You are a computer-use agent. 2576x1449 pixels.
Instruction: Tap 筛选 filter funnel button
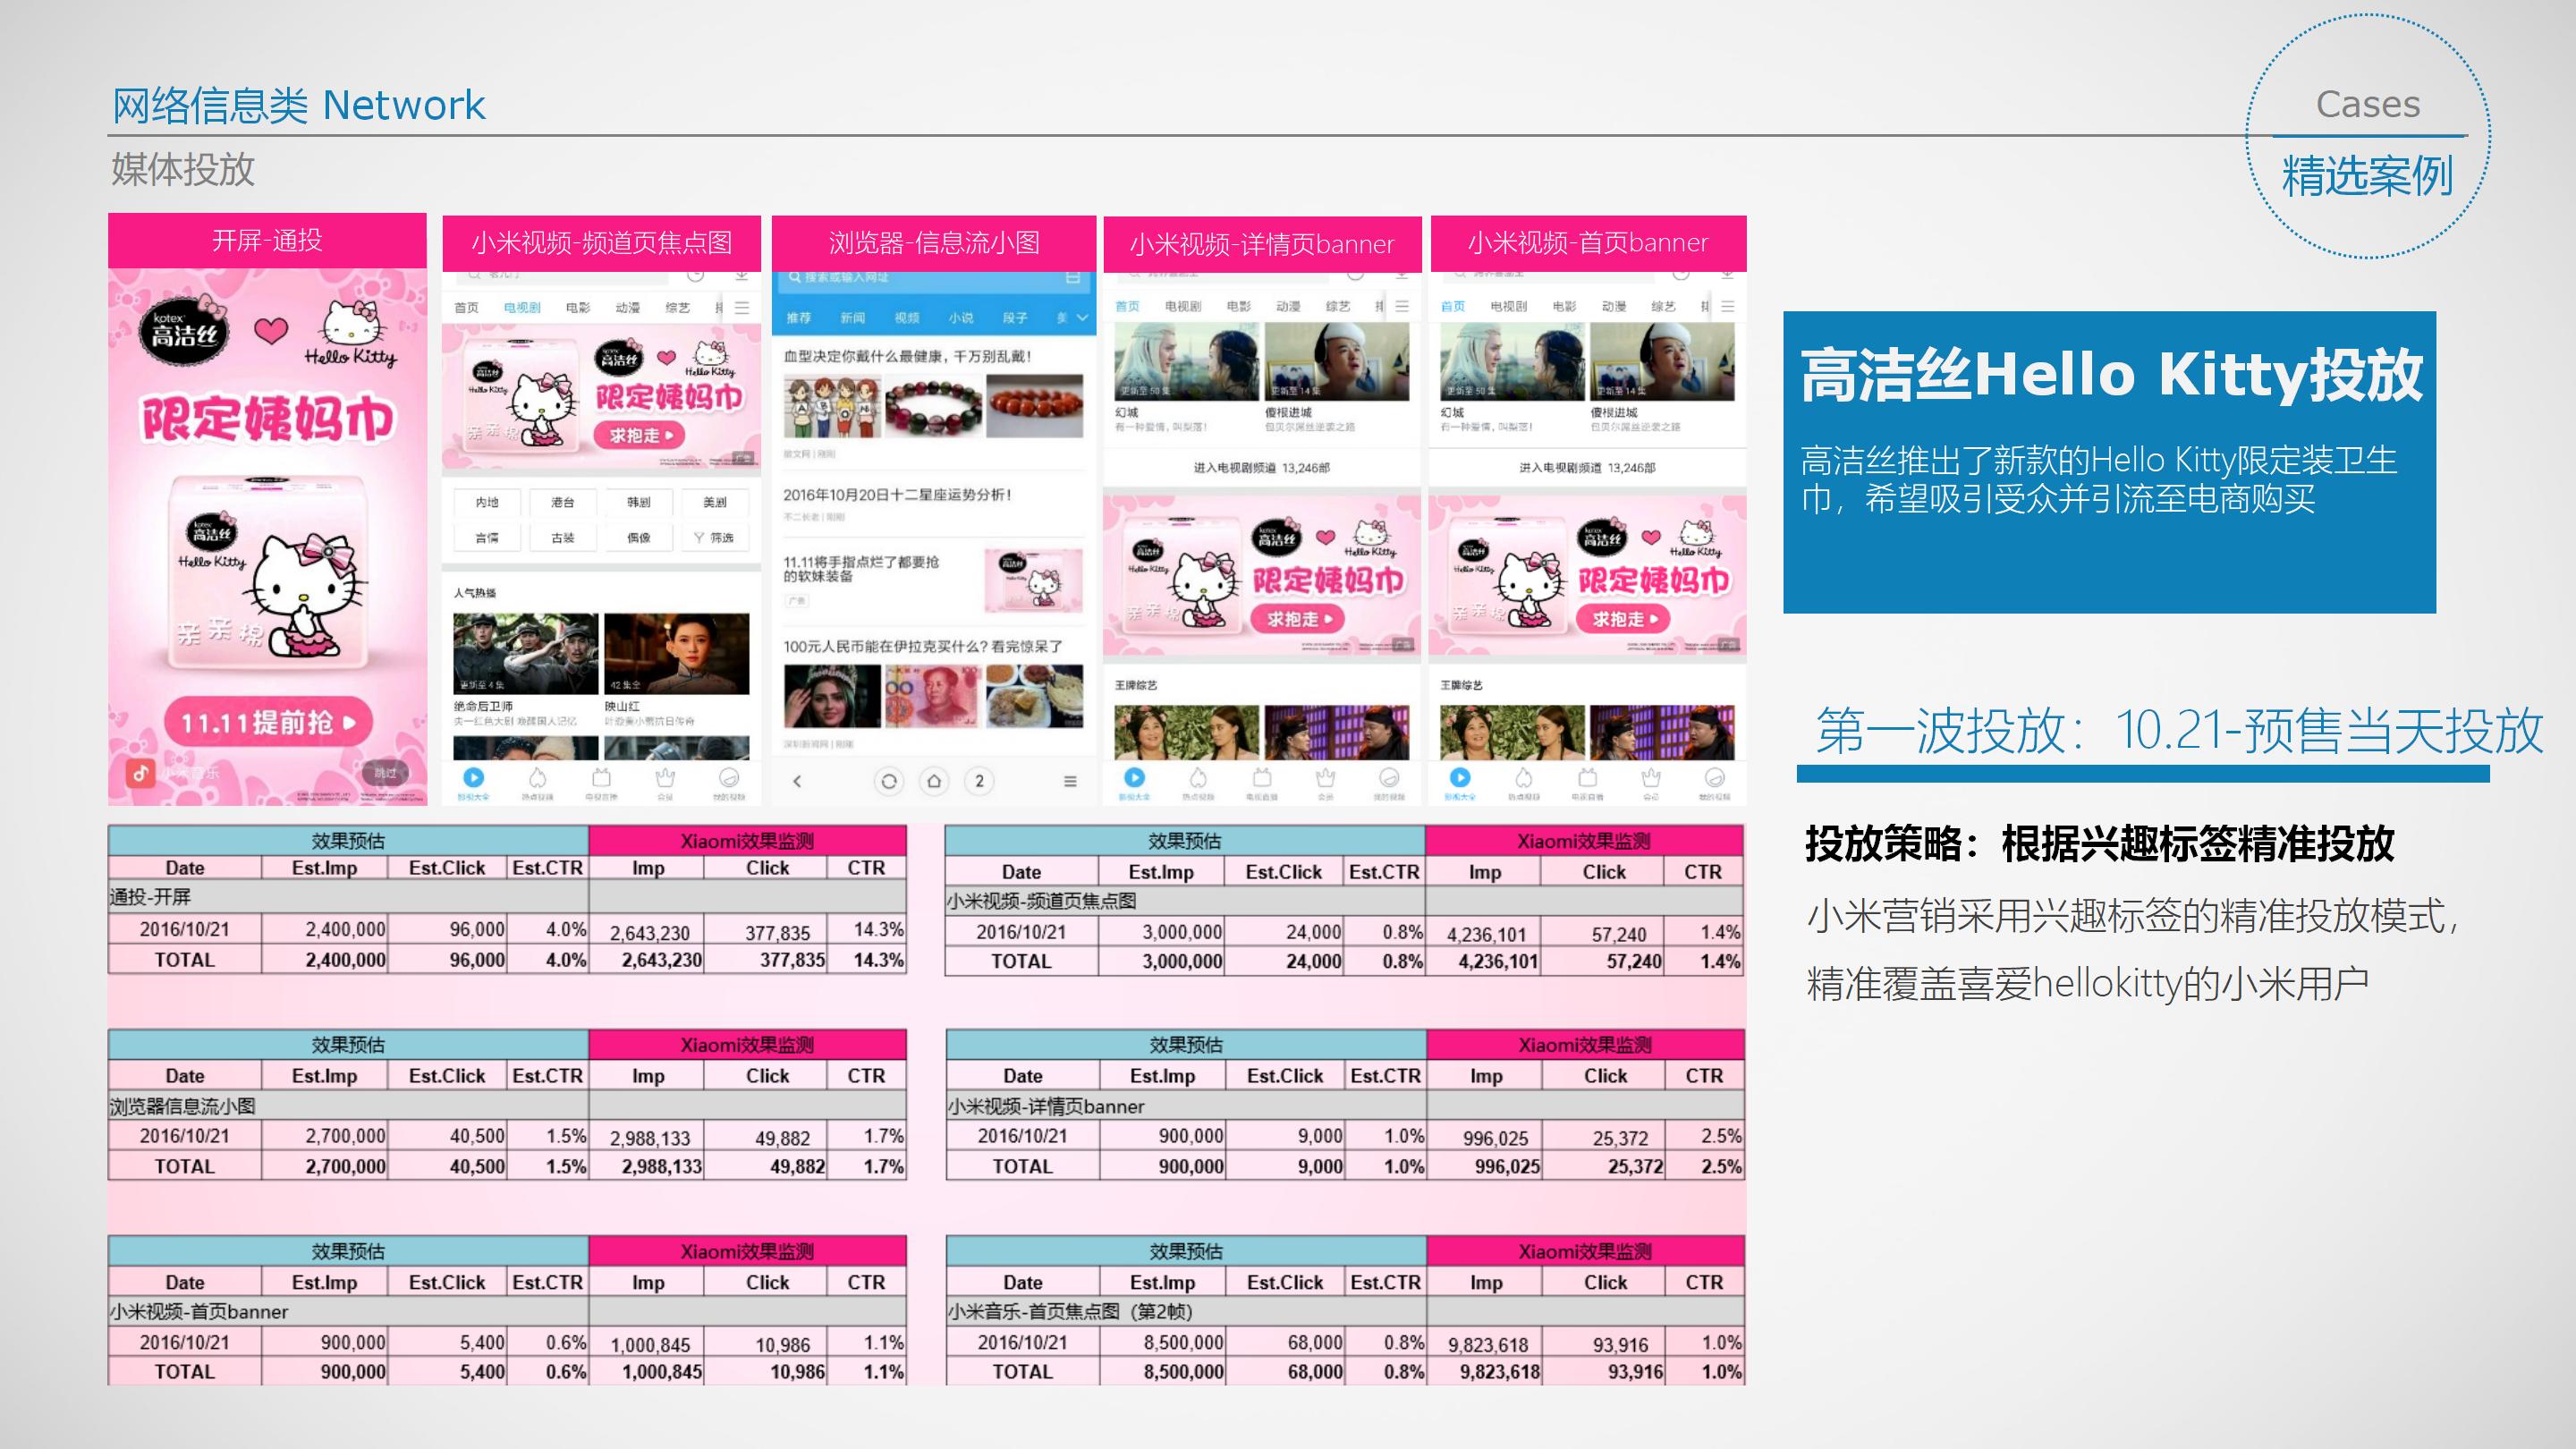click(x=714, y=538)
